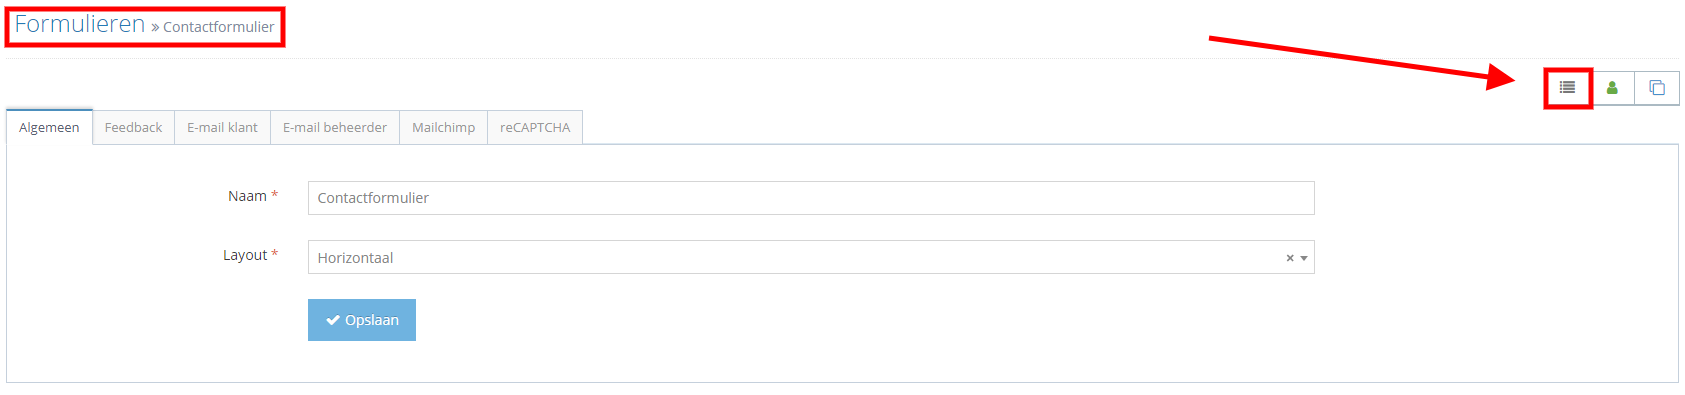This screenshot has height=395, width=1685.
Task: Click the Layout field label
Action: 245,255
